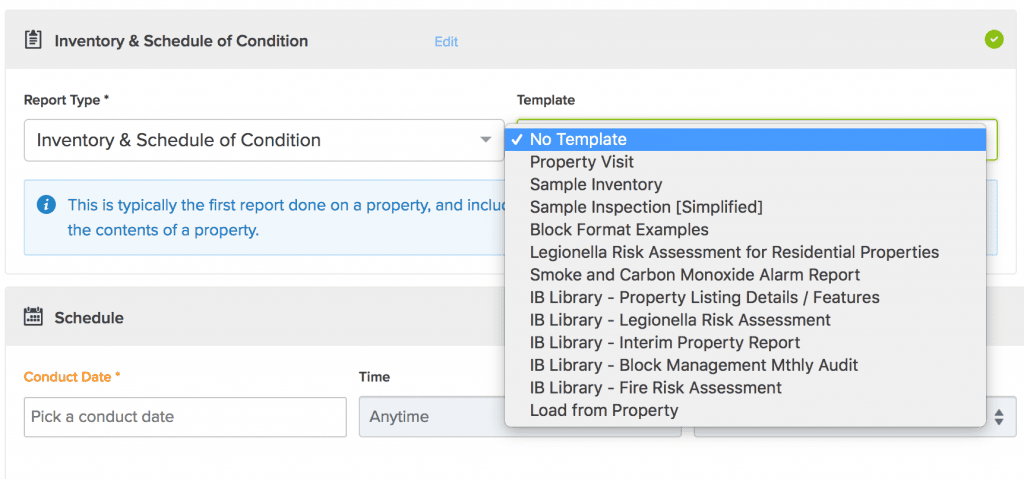Select IB Library - Interim Property Report
Viewport: 1024px width, 479px height.
(x=665, y=342)
